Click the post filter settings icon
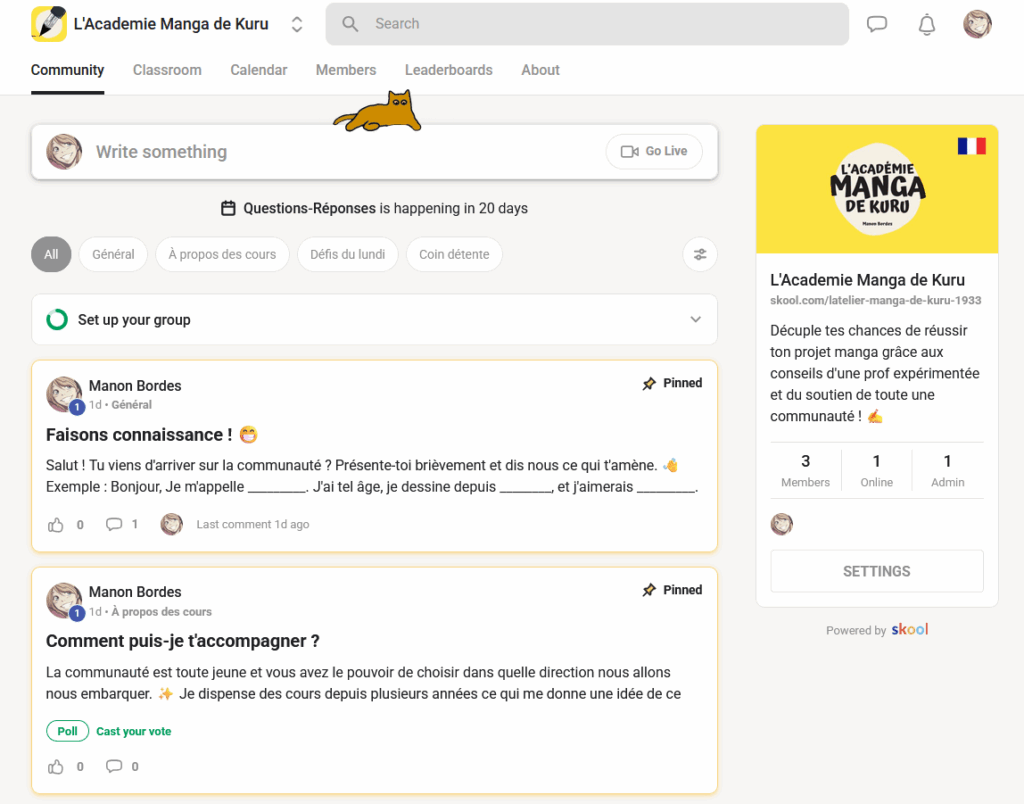 point(700,254)
